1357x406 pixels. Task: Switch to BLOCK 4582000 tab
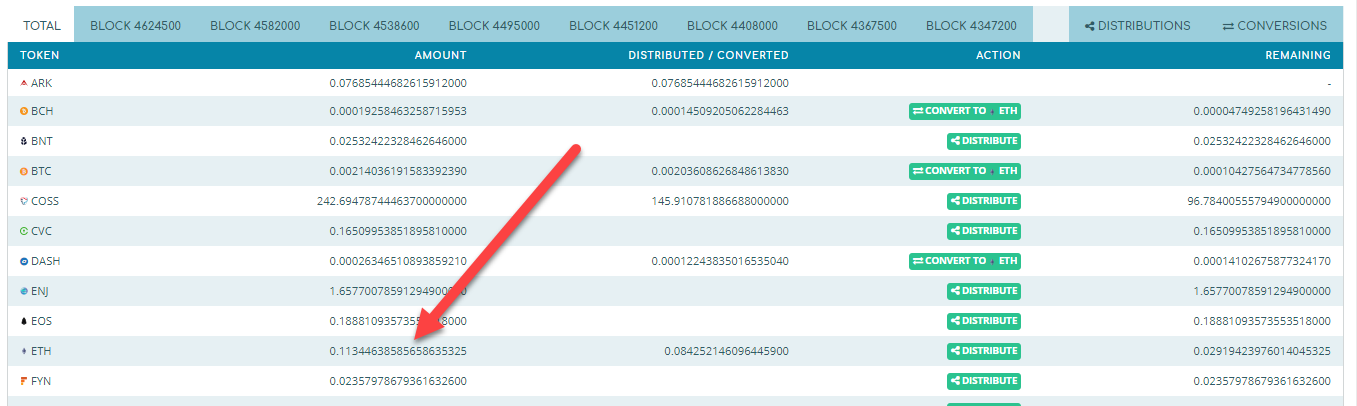click(x=255, y=25)
